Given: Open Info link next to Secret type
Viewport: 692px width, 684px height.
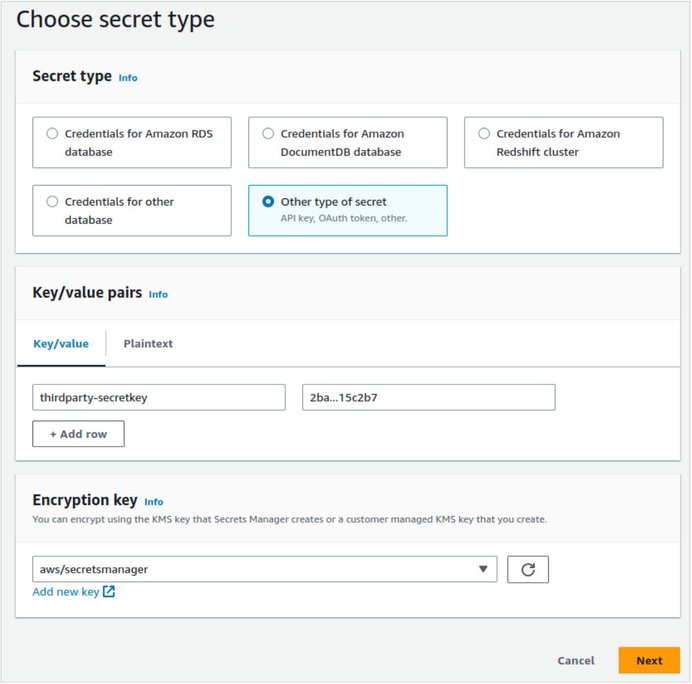Looking at the screenshot, I should pos(128,78).
